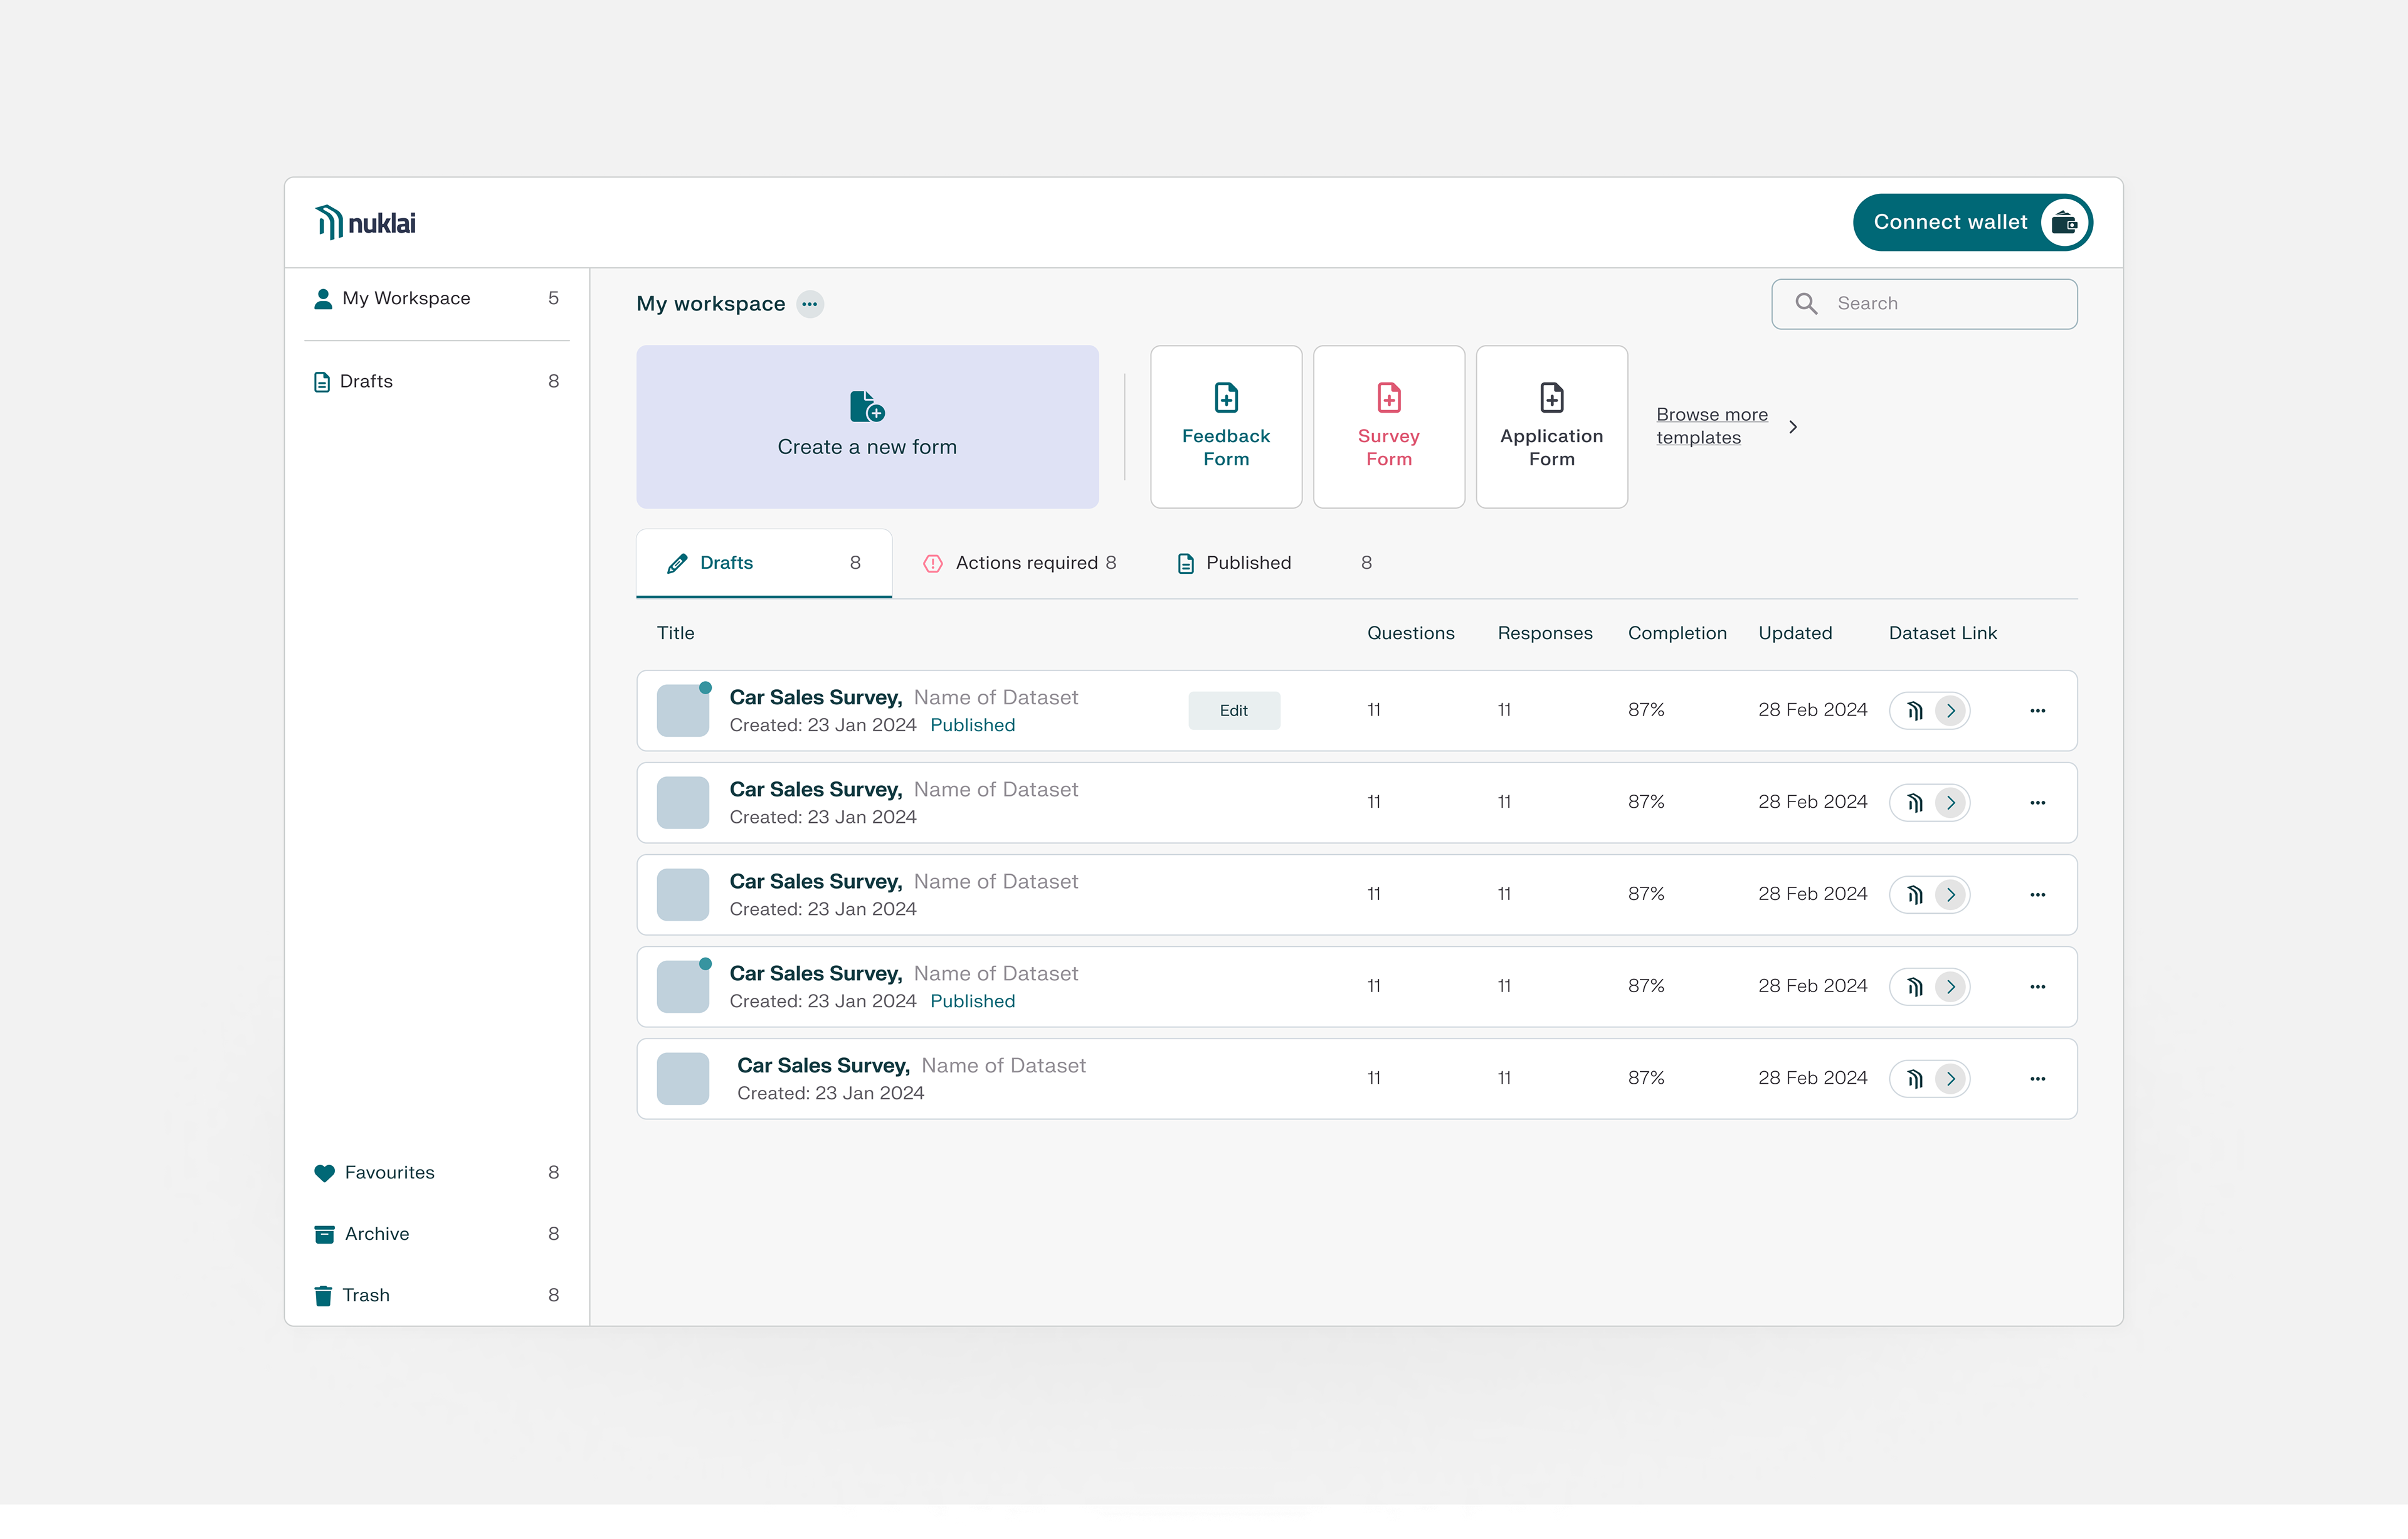This screenshot has height=1539, width=2408.
Task: Click the nuklai logo
Action: click(x=365, y=222)
